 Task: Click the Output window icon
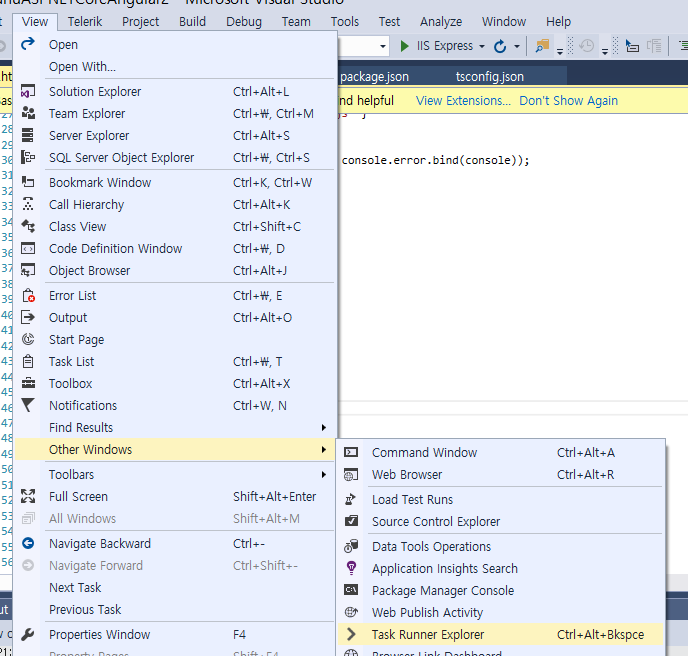pyautogui.click(x=28, y=317)
